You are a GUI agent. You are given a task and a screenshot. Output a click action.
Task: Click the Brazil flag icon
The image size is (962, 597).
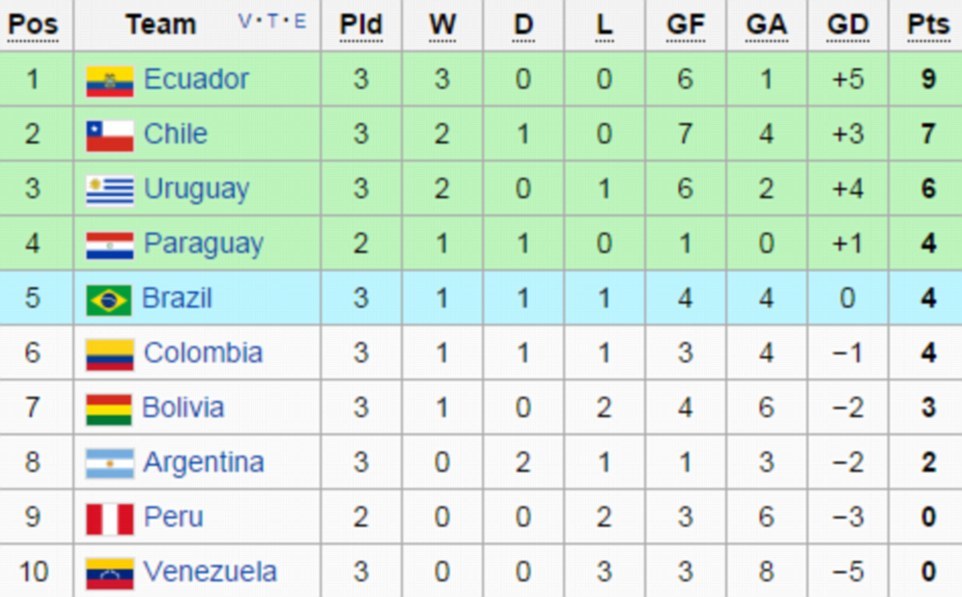point(108,300)
